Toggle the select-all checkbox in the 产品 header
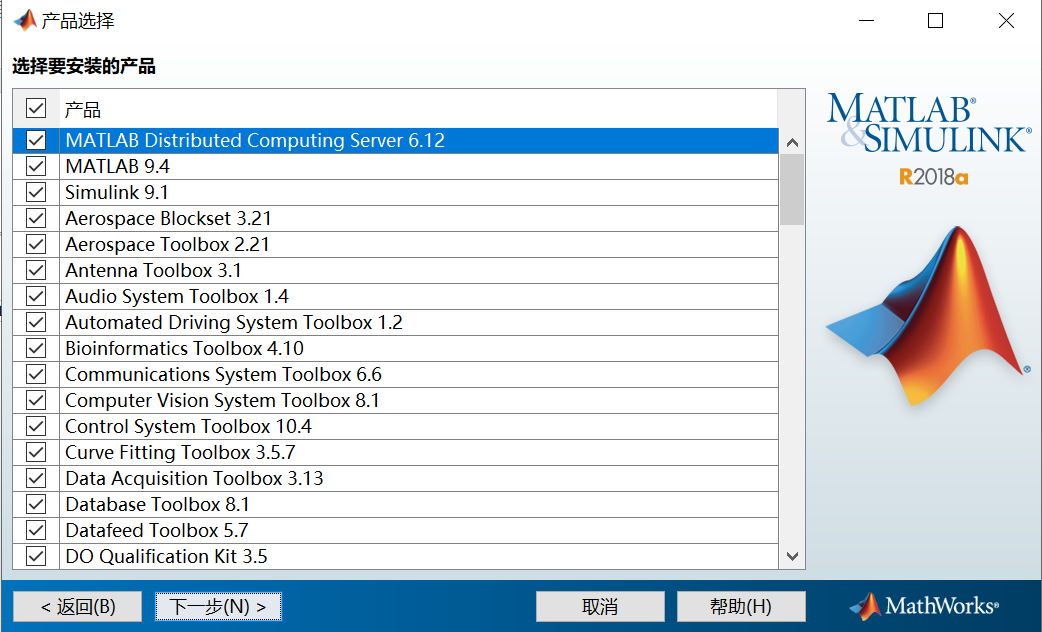This screenshot has height=632, width=1042. 36,108
